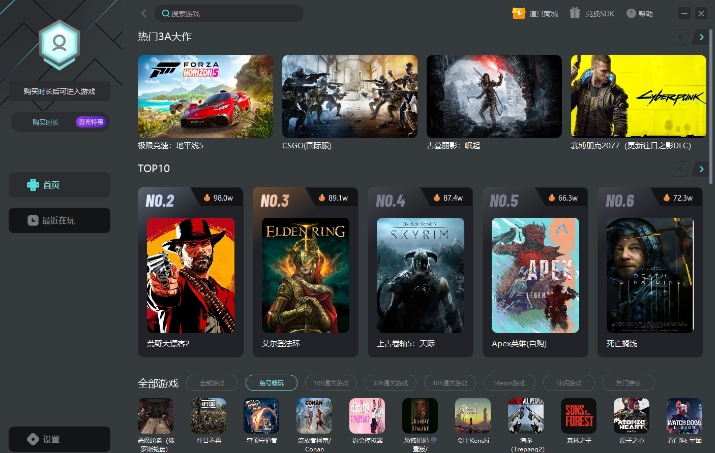Select the chip right after the Steam filter

tap(569, 383)
